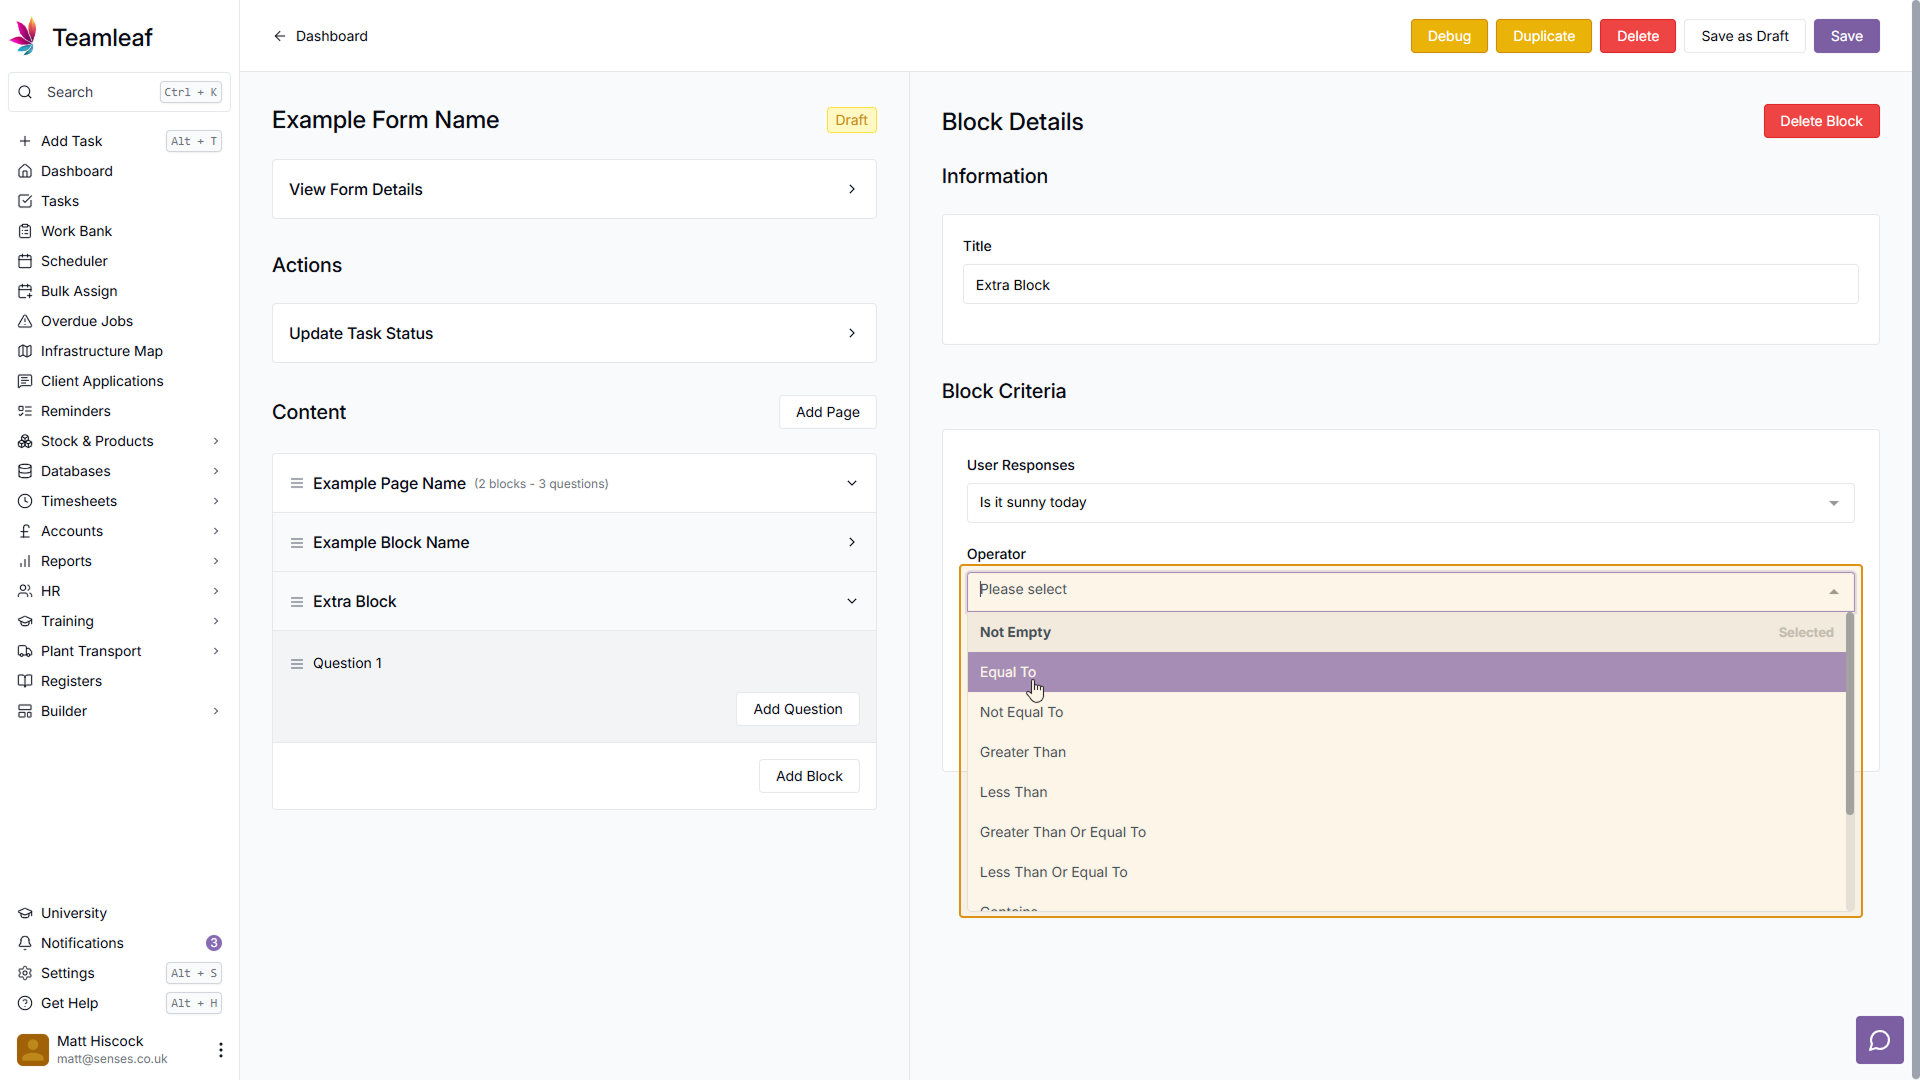
Task: Click the back arrow next to Dashboard
Action: 280,36
